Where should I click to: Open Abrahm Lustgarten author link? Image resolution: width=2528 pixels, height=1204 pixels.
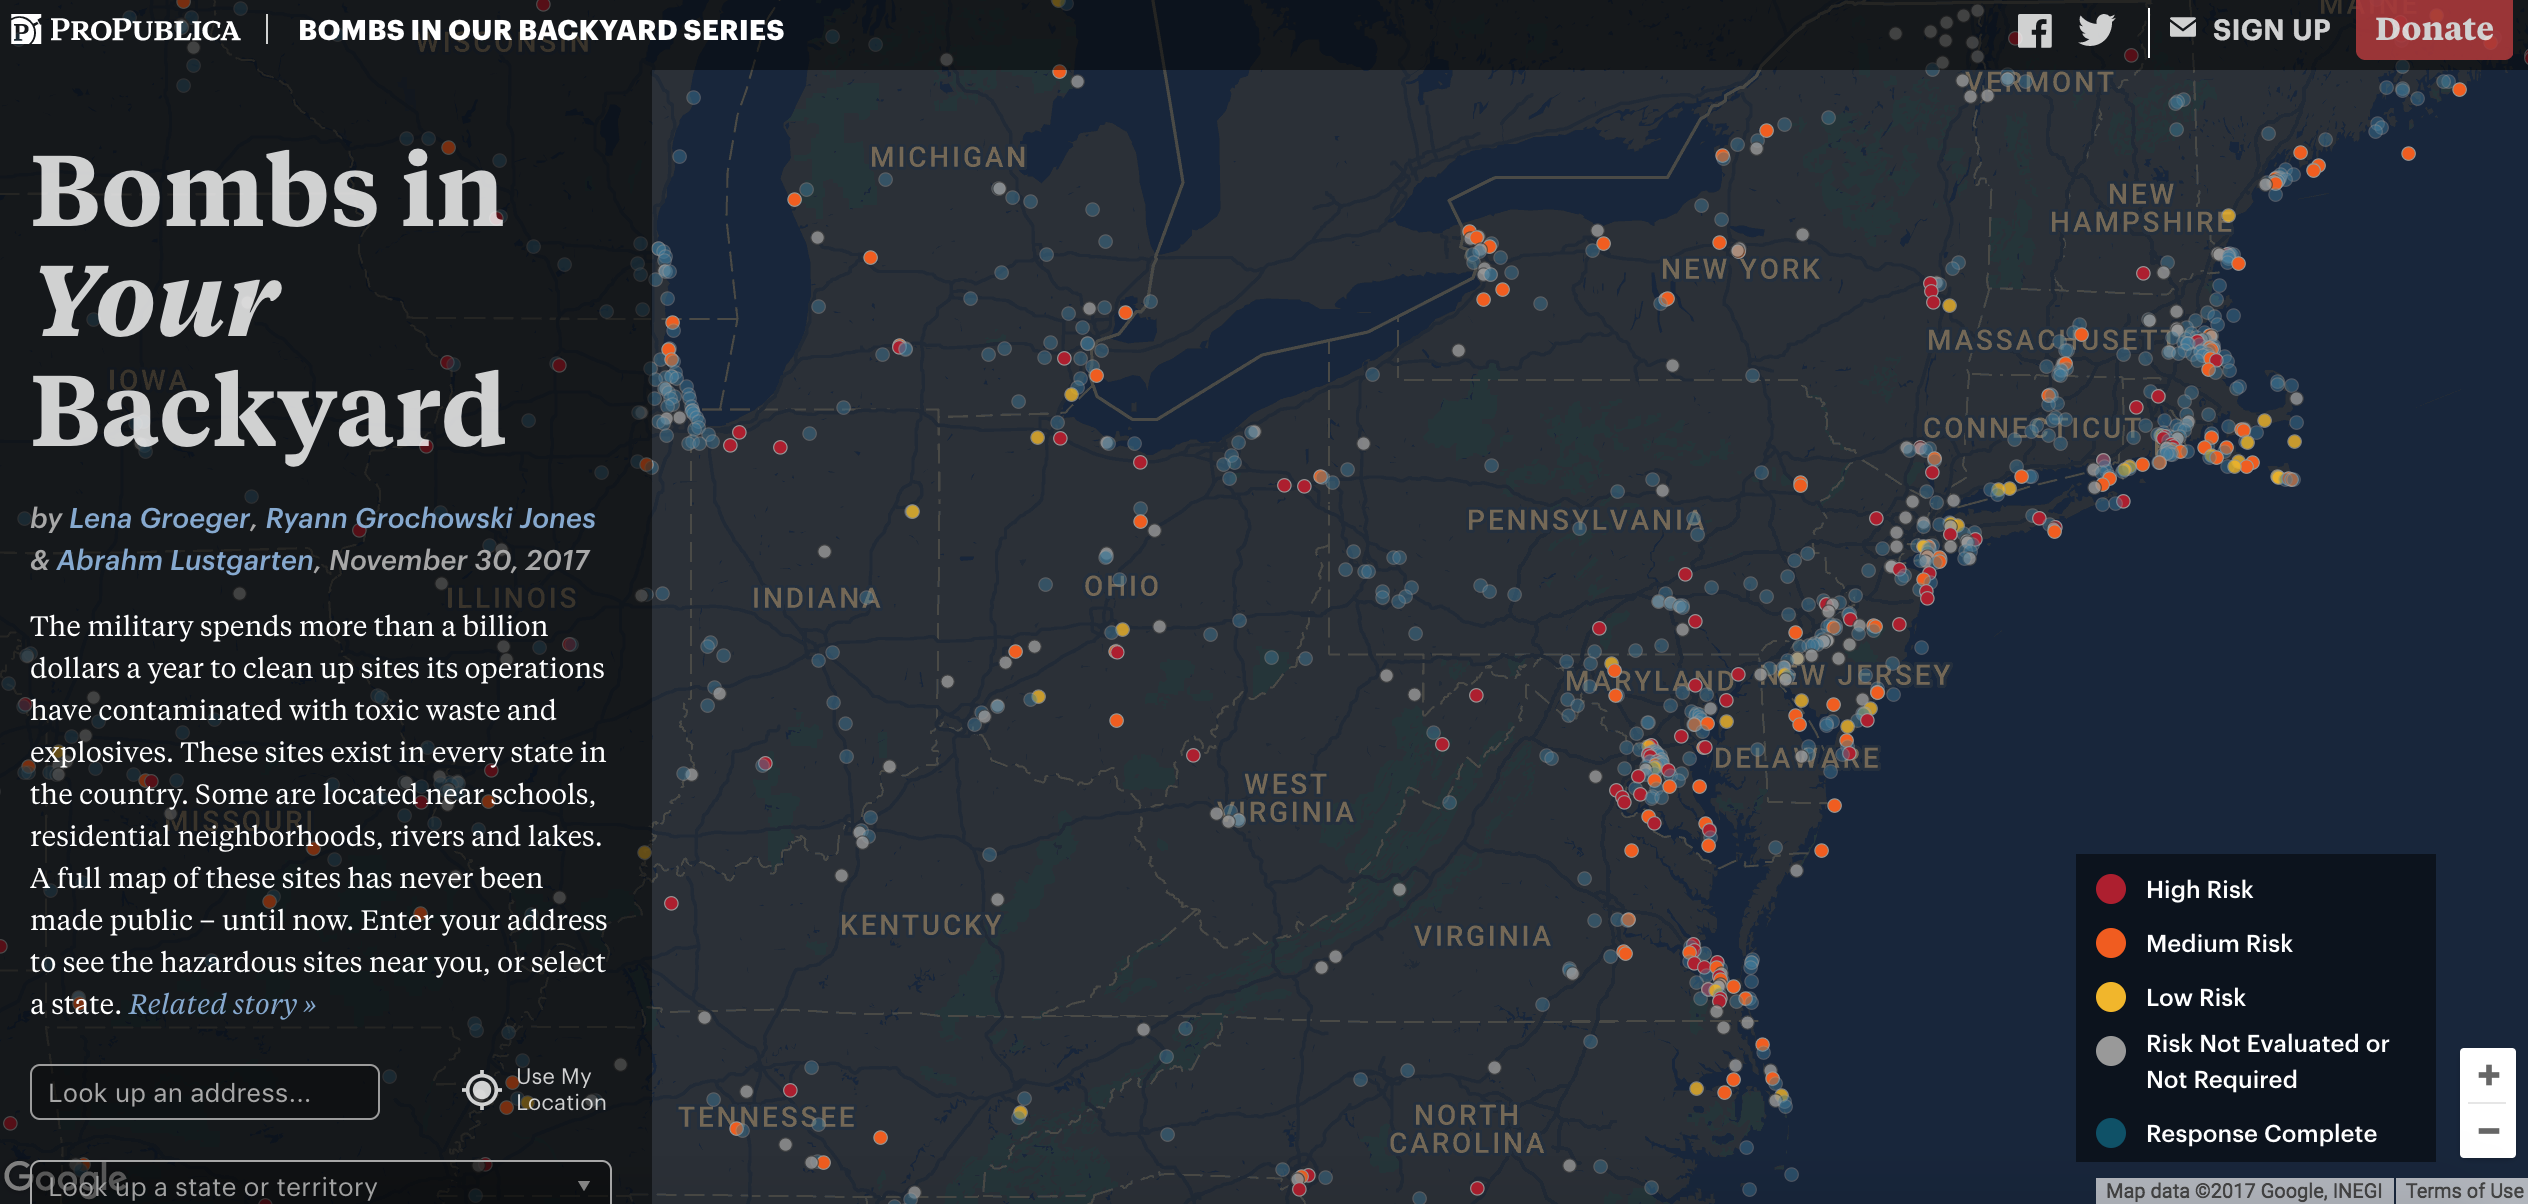point(185,560)
